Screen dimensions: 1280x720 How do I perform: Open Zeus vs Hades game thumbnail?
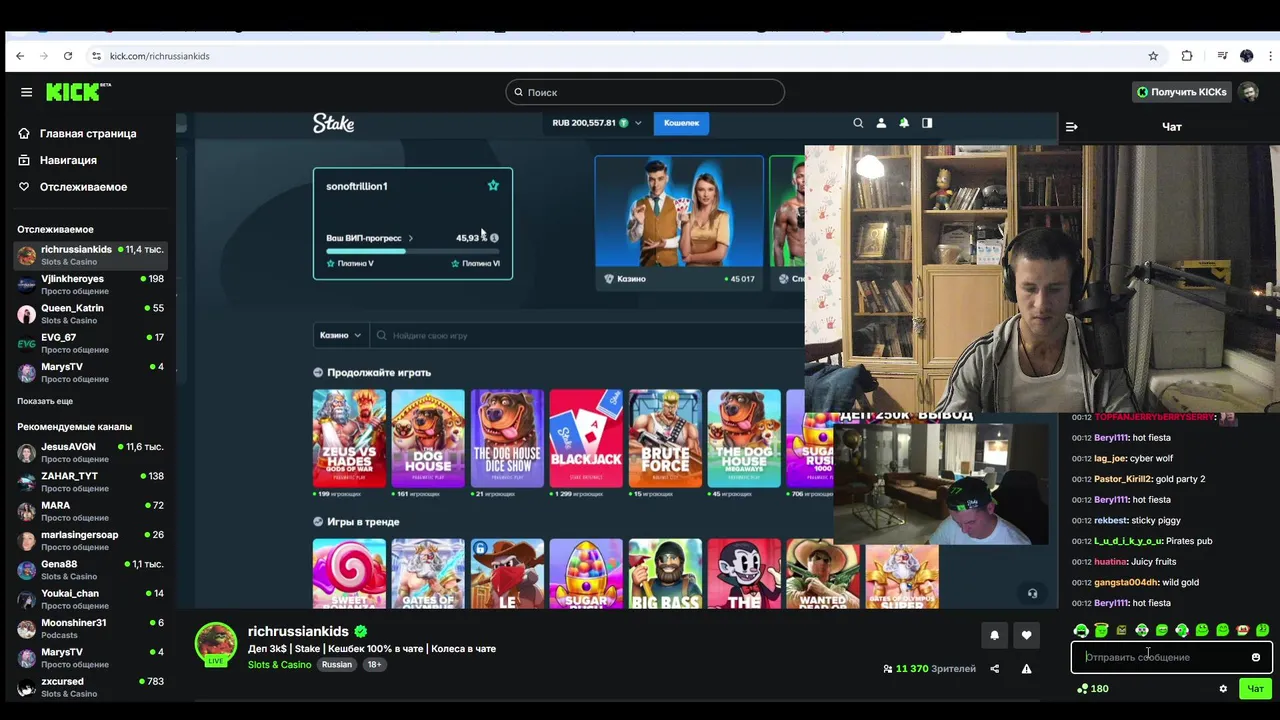(349, 438)
